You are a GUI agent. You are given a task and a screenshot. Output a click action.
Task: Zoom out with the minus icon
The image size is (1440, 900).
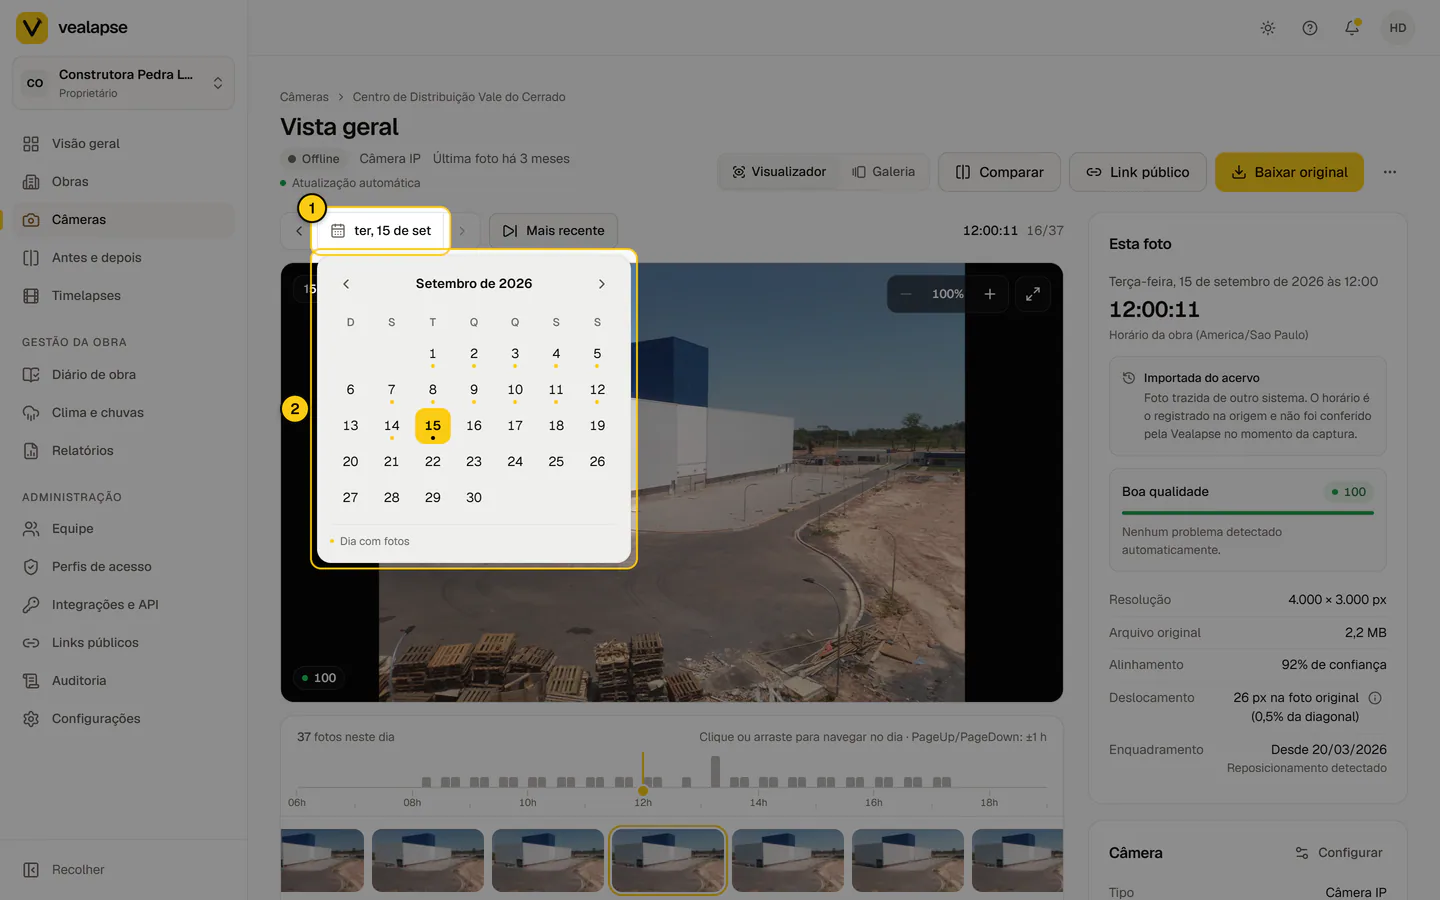(905, 294)
